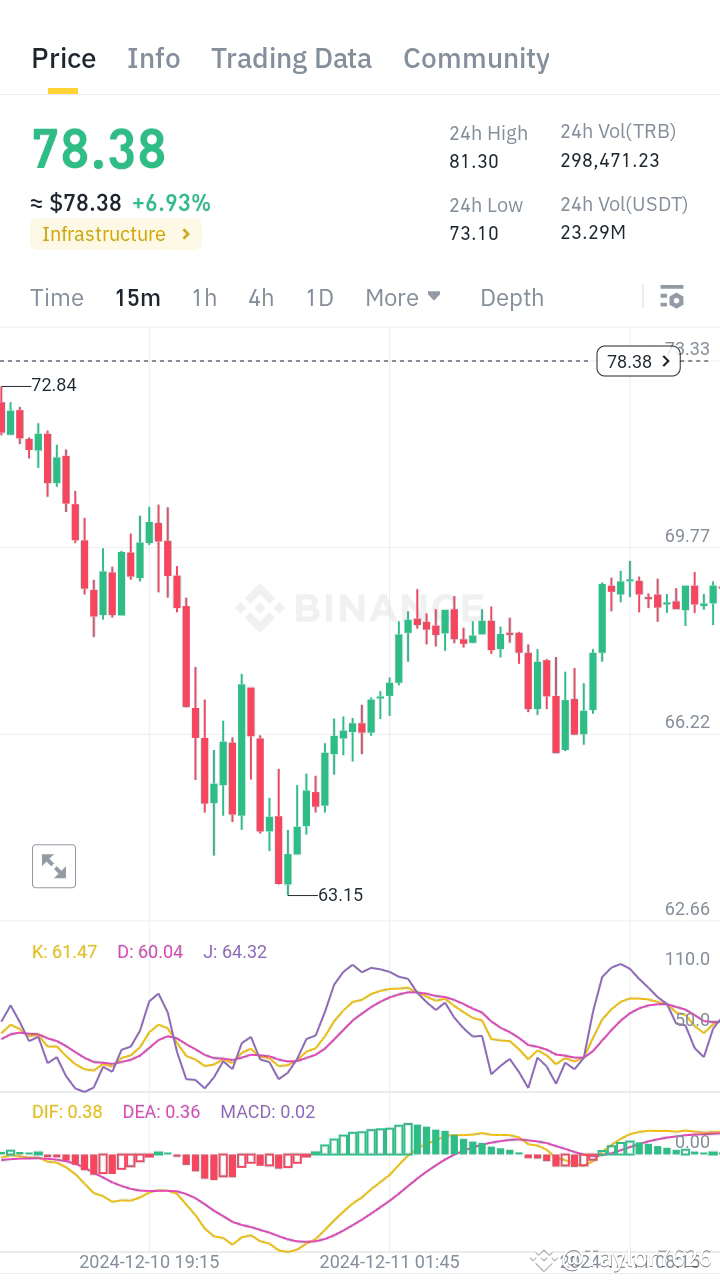Viewport: 720px width, 1281px height.
Task: Select the 4h timeframe
Action: click(260, 297)
